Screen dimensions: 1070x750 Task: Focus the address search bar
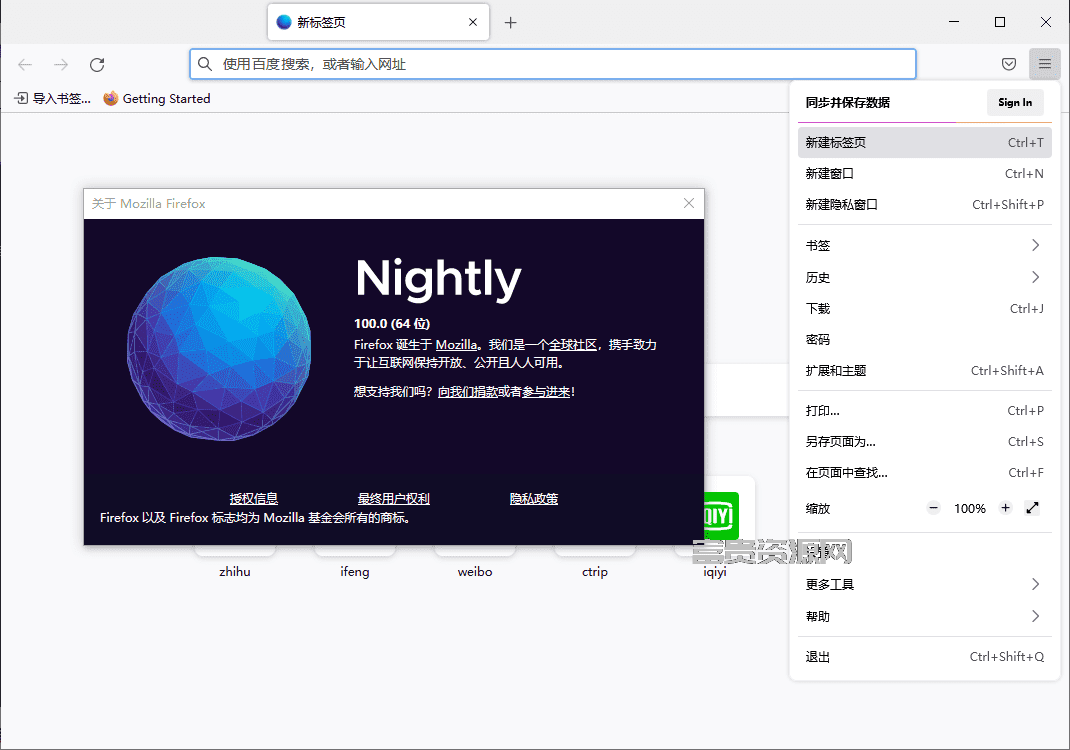coord(553,64)
